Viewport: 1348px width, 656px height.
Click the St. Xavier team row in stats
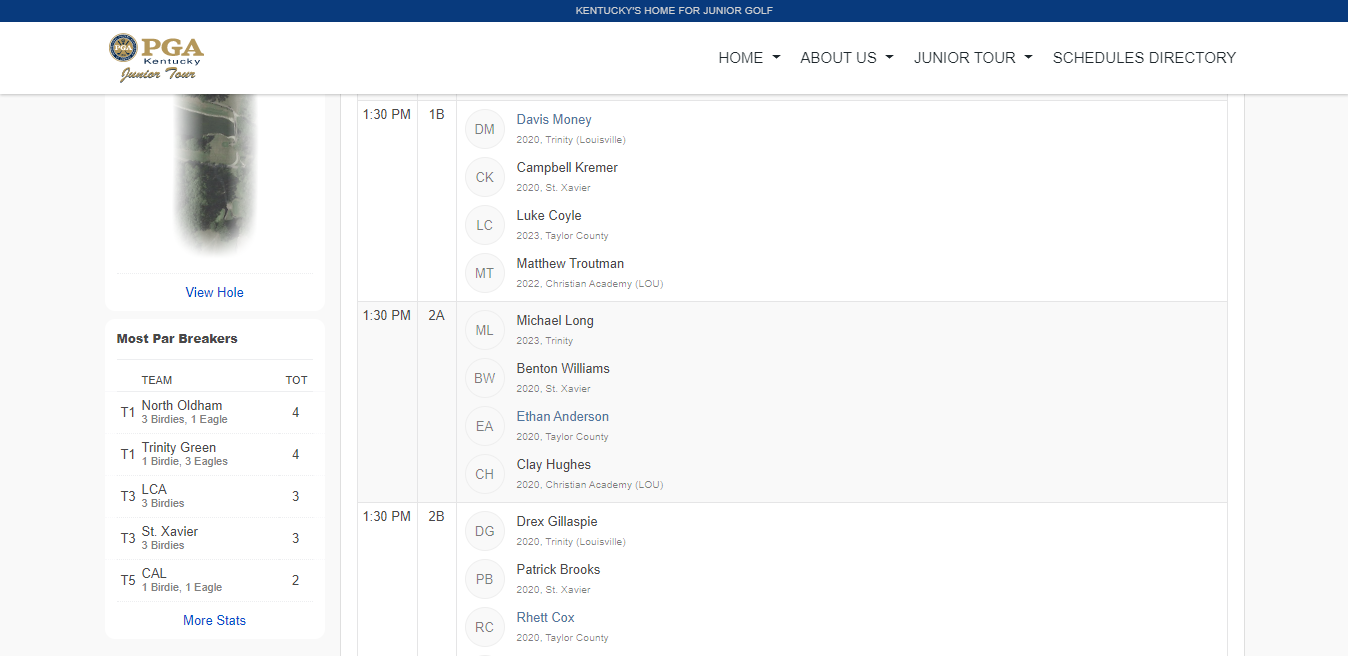coord(215,538)
